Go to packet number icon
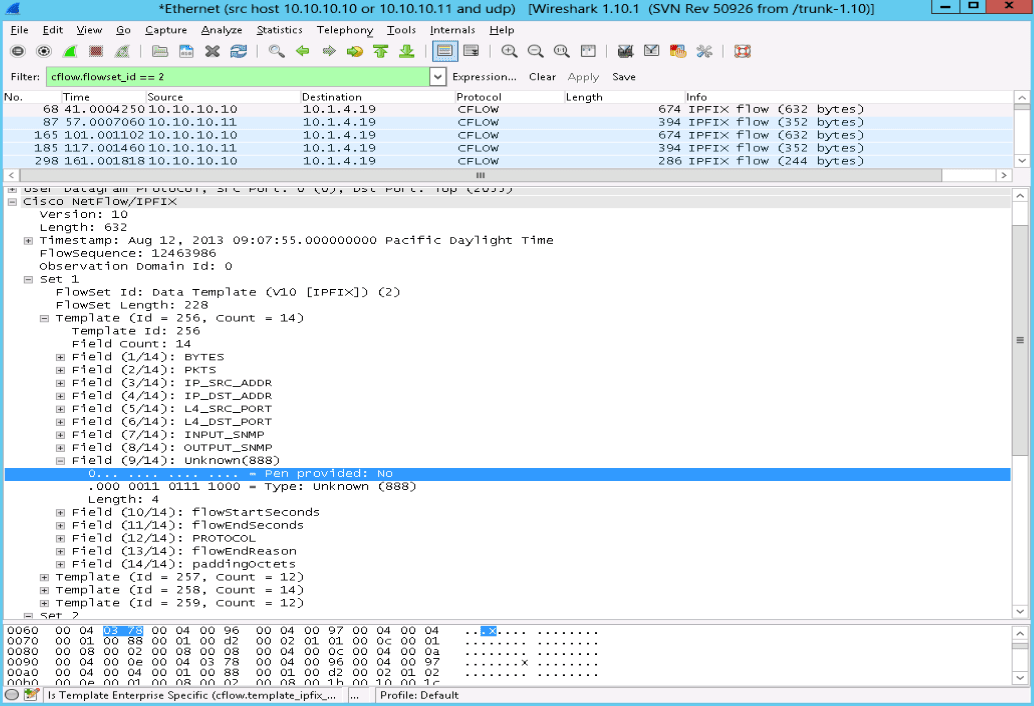Image resolution: width=1034 pixels, height=706 pixels. pos(355,51)
